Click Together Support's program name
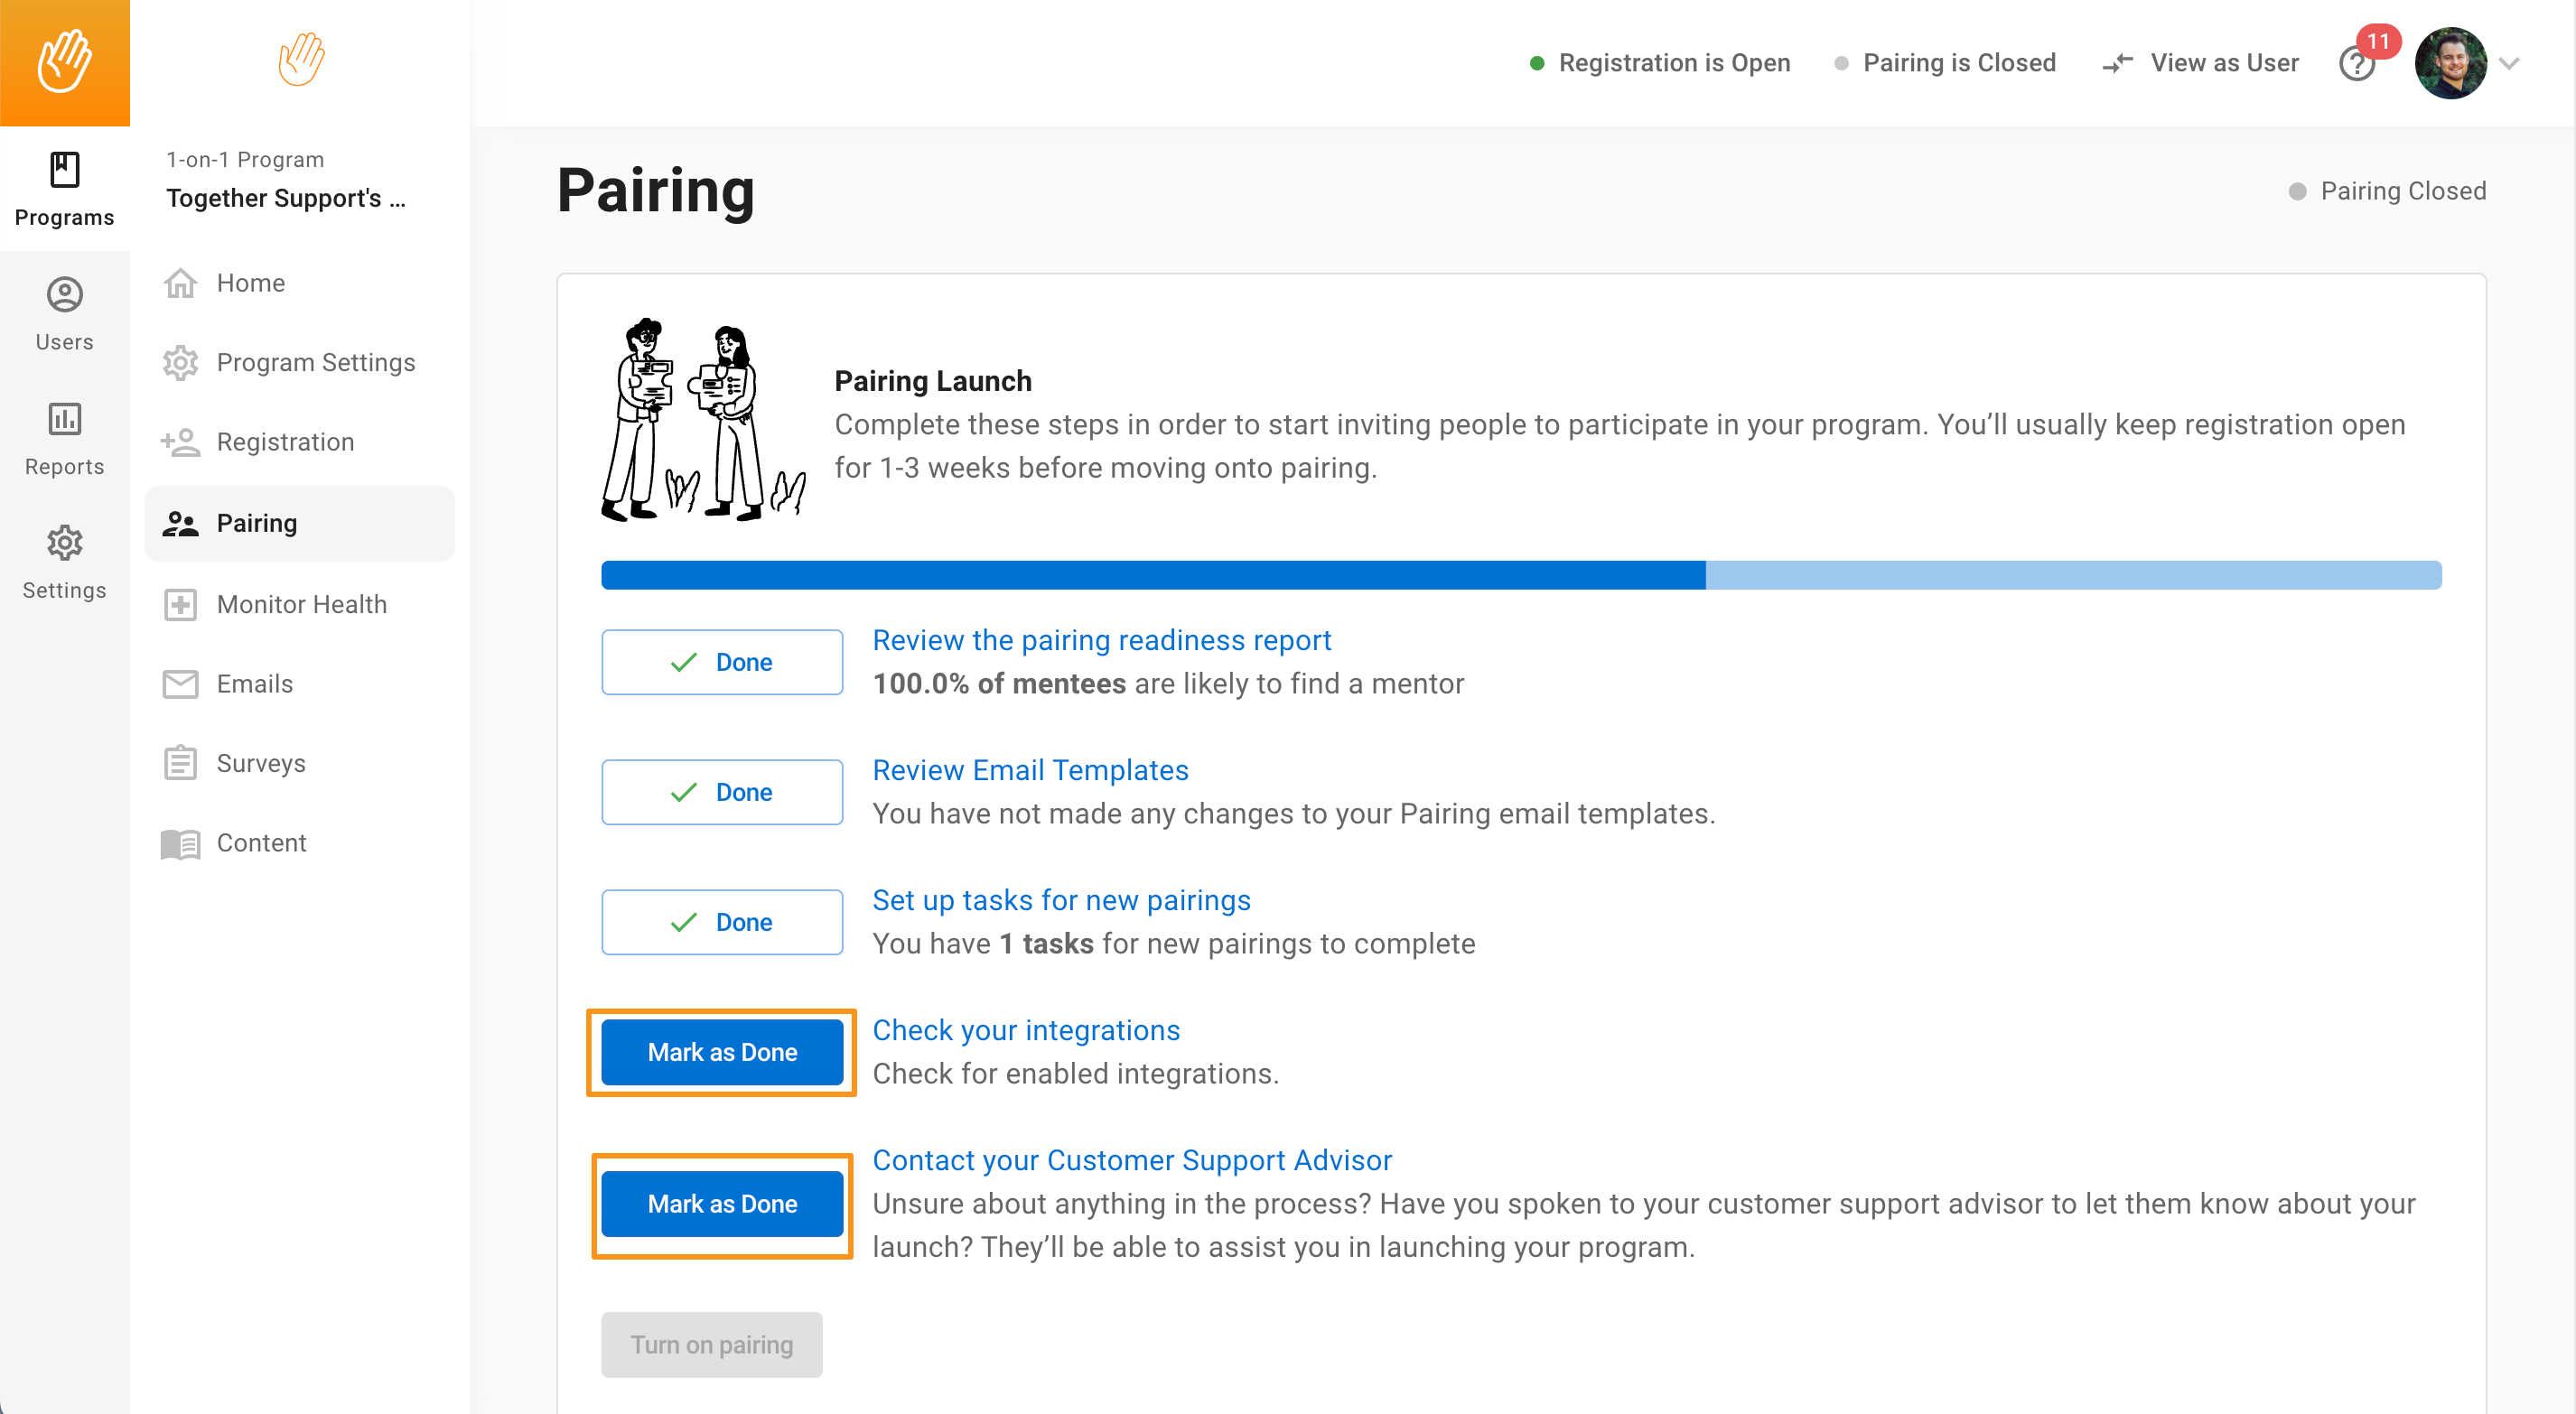2576x1414 pixels. 286,198
